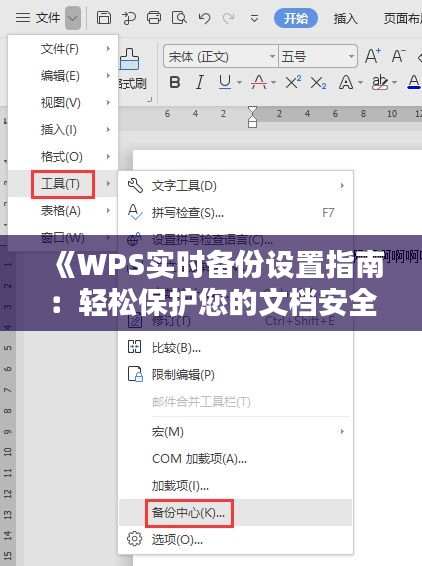Viewport: 422px width, 566px height.
Task: Toggle Subscript X₂ formatting
Action: (x=318, y=83)
